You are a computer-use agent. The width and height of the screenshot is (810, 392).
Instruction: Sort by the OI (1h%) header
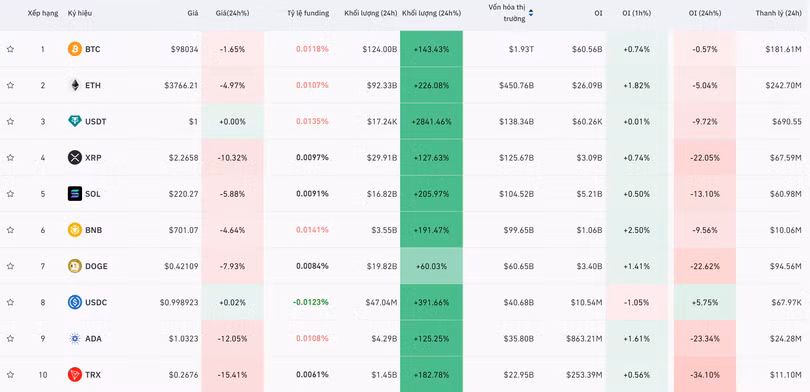tap(636, 13)
